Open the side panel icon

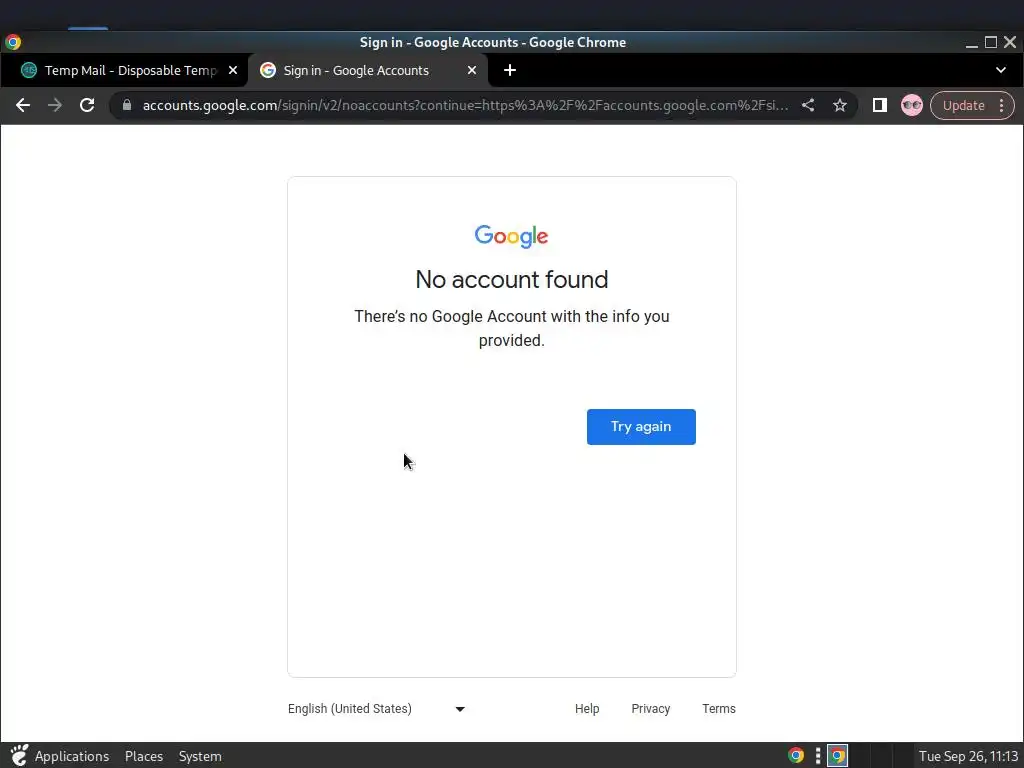pyautogui.click(x=880, y=105)
